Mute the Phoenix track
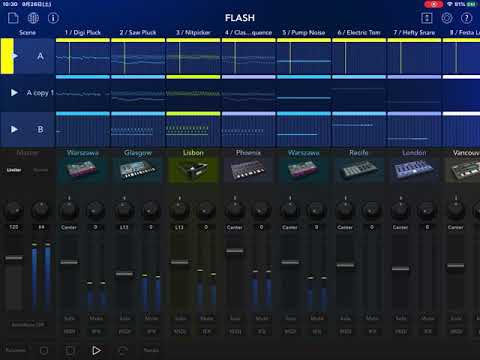Image resolution: width=480 pixels, height=360 pixels. click(262, 318)
